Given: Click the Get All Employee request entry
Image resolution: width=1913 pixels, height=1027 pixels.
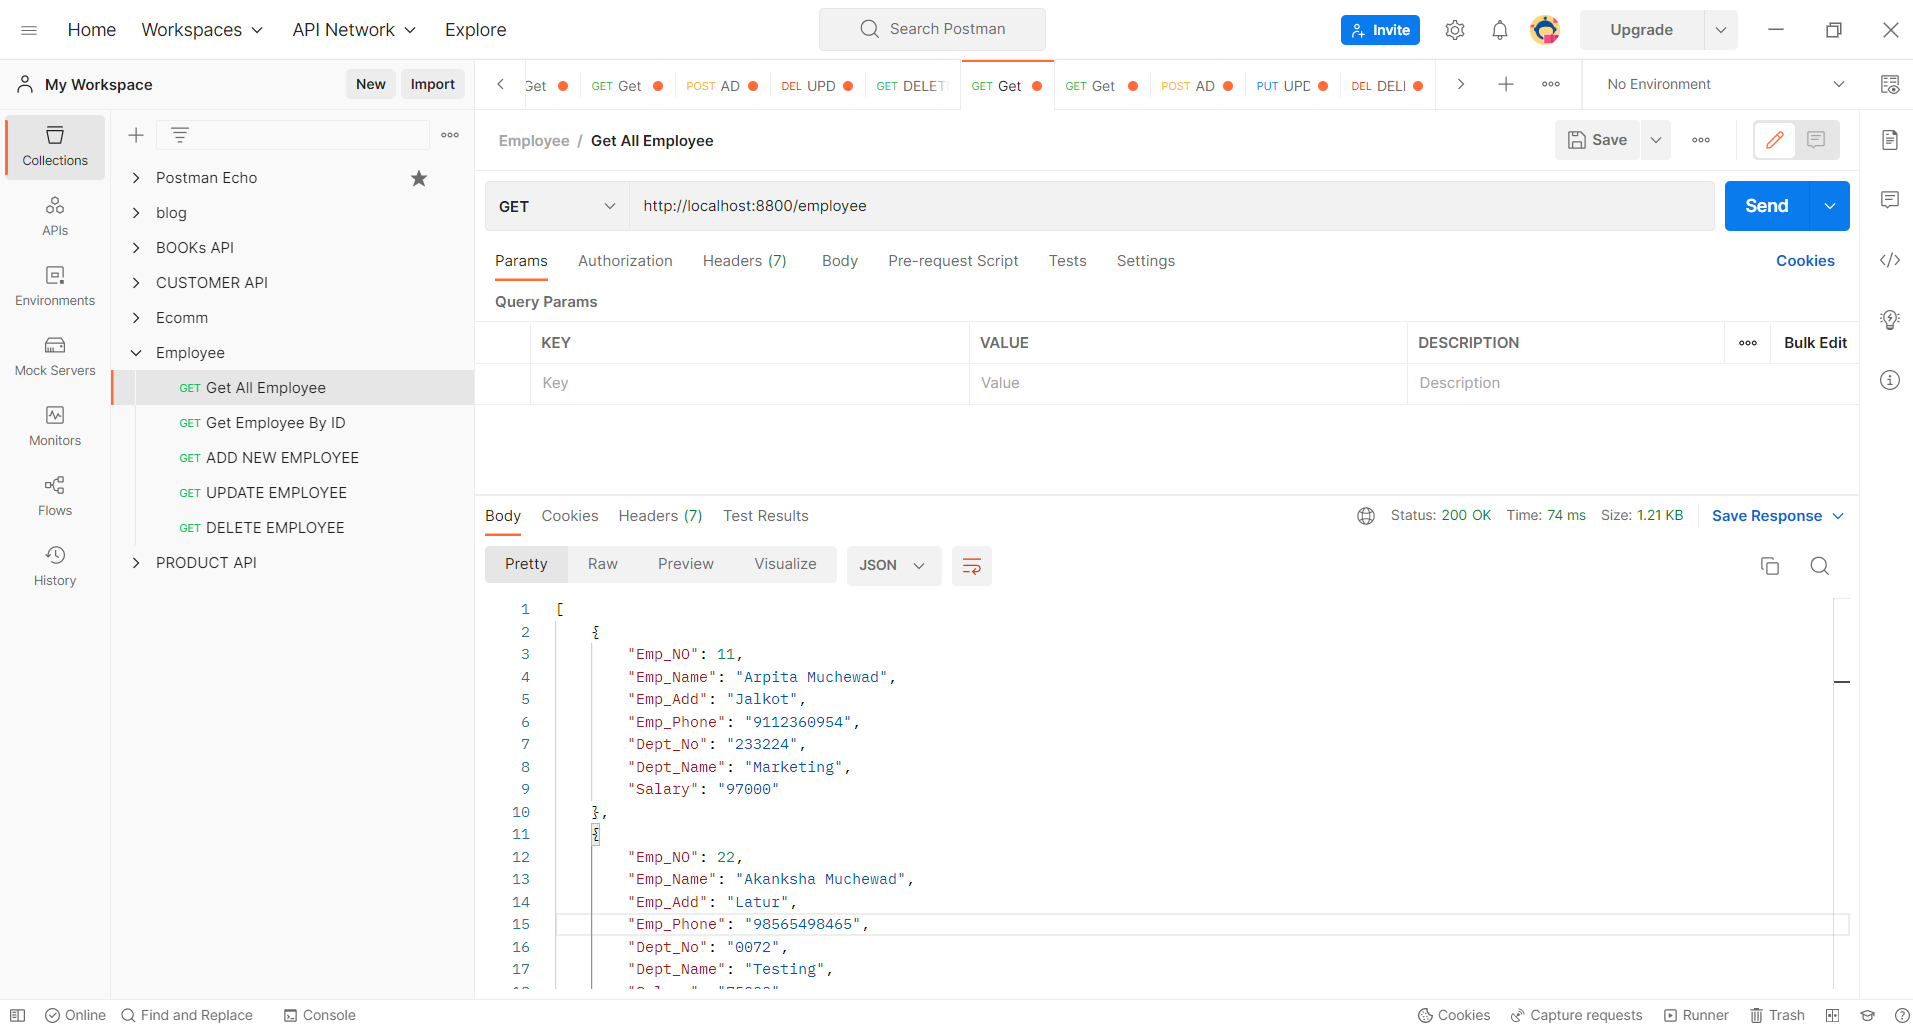Looking at the screenshot, I should (x=265, y=387).
